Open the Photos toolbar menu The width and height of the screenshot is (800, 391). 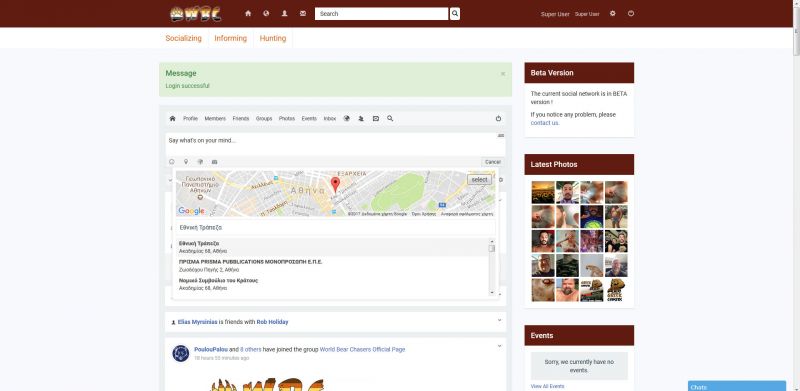click(x=287, y=118)
